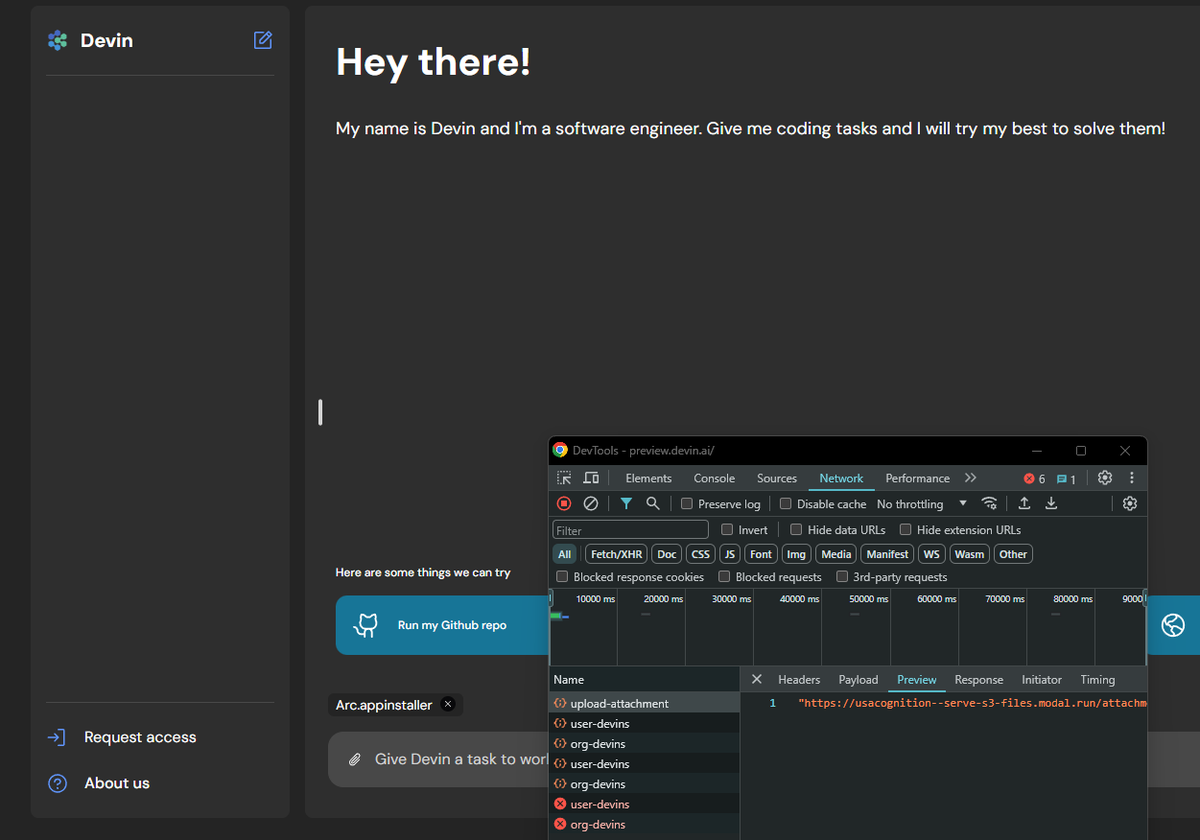Click the globe icon card on the right edge

click(x=1173, y=625)
